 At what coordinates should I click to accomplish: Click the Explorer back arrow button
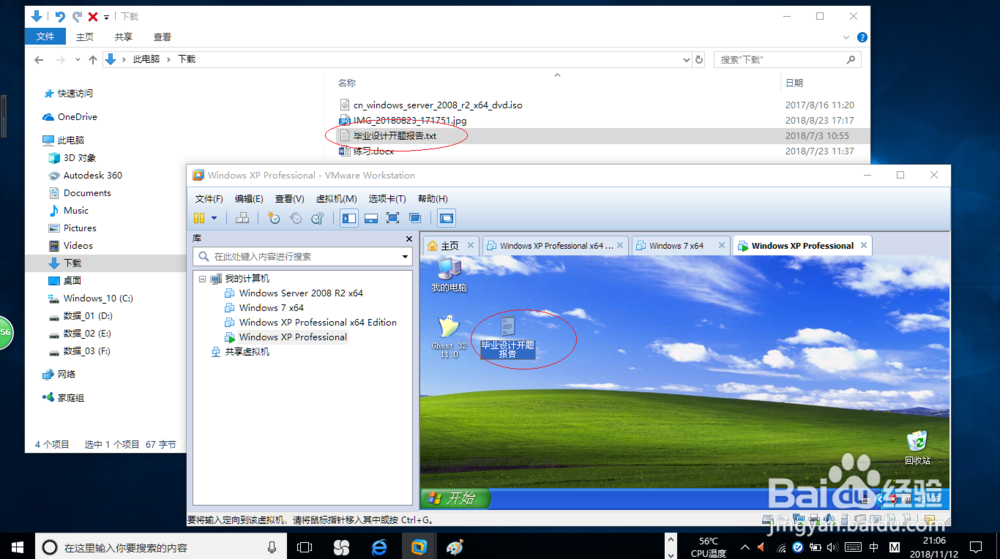(x=39, y=60)
